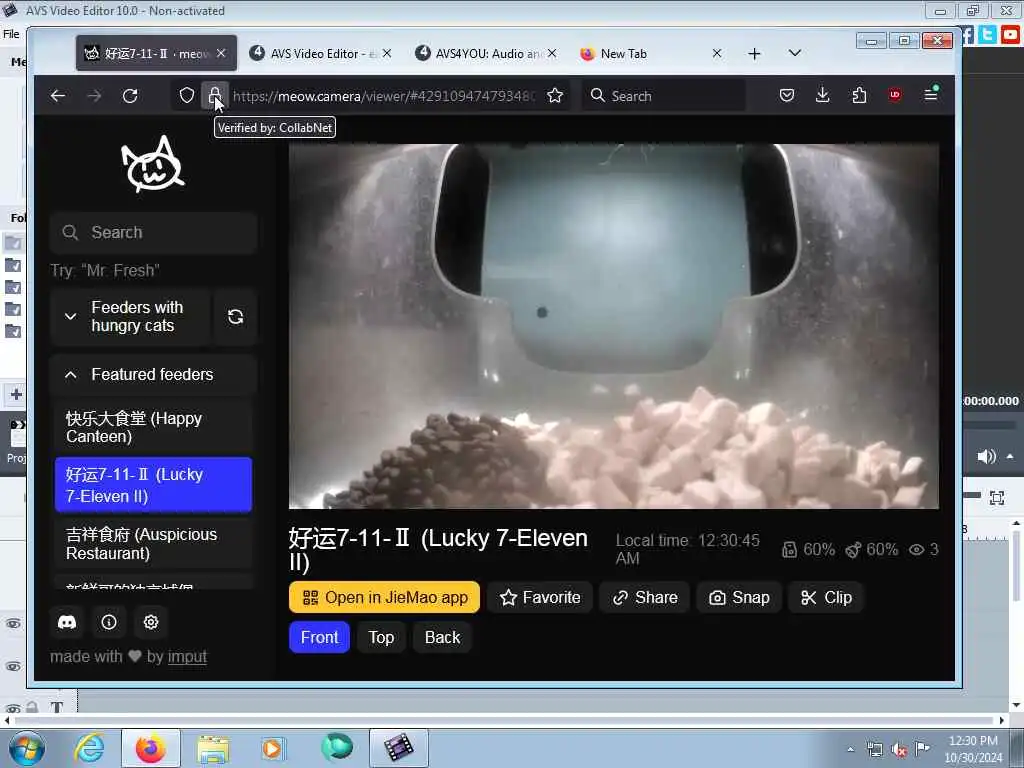Bookmark this page with the star icon
Viewport: 1024px width, 768px height.
(x=555, y=96)
